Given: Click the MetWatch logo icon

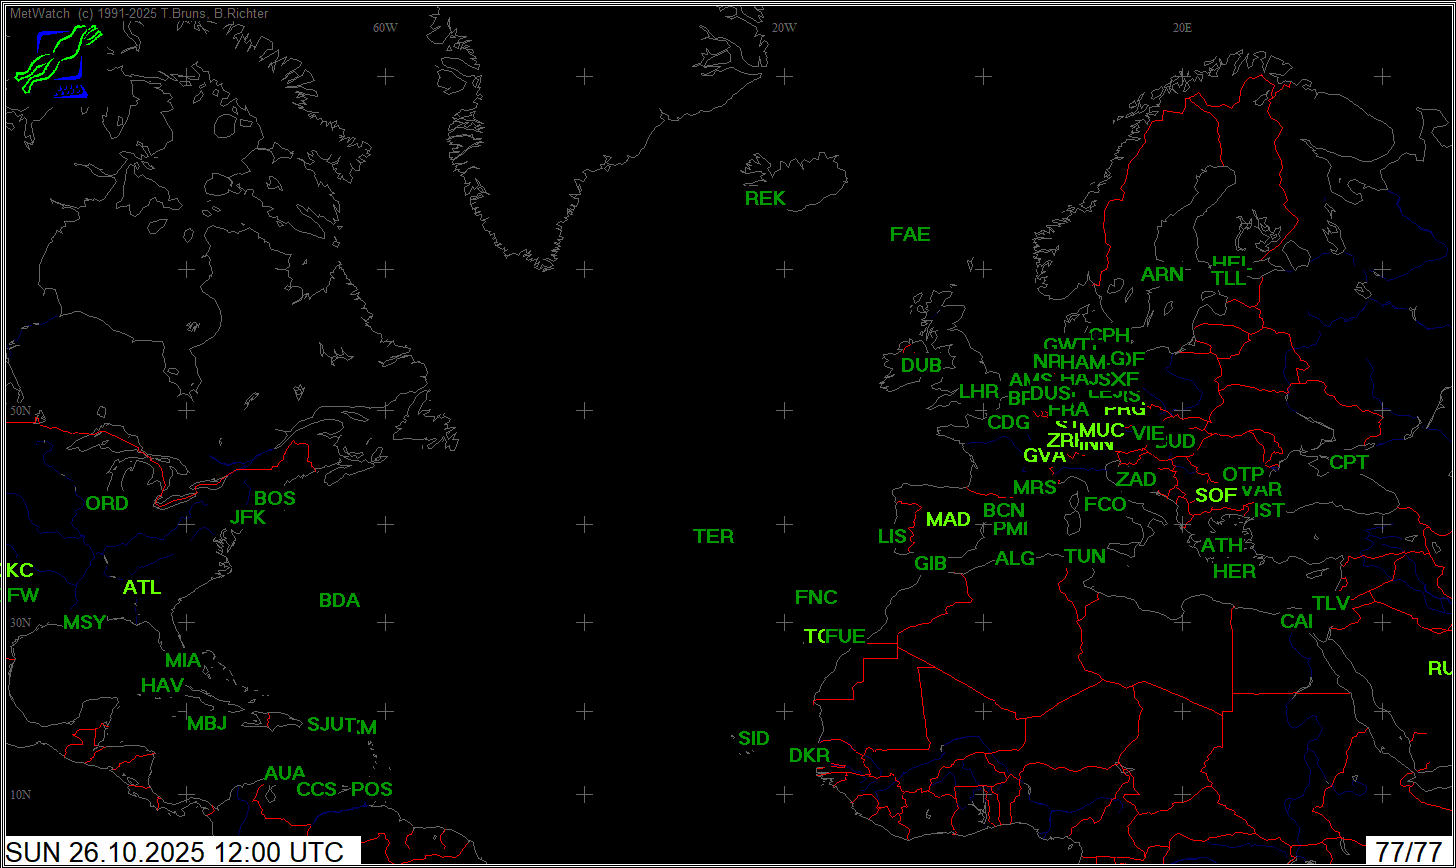Looking at the screenshot, I should [59, 62].
